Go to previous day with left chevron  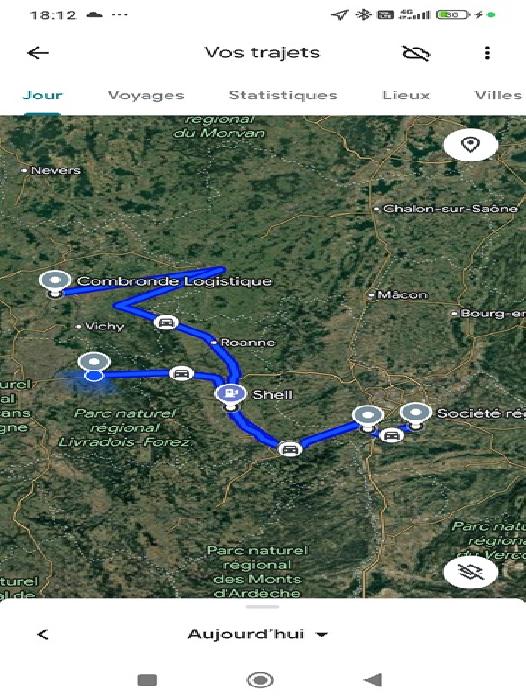coord(43,634)
